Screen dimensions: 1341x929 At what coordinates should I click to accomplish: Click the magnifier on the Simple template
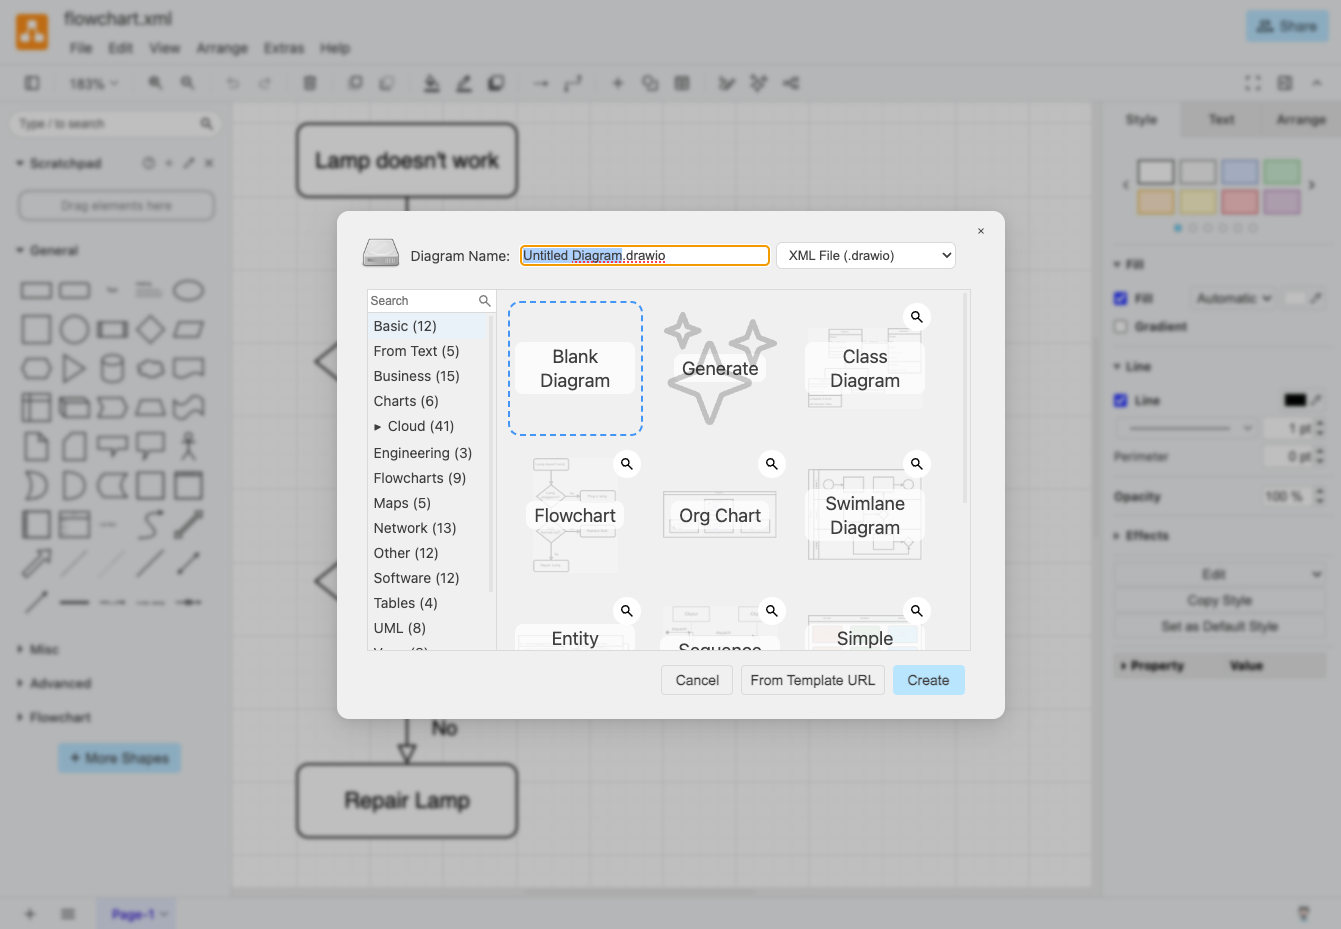(x=916, y=611)
